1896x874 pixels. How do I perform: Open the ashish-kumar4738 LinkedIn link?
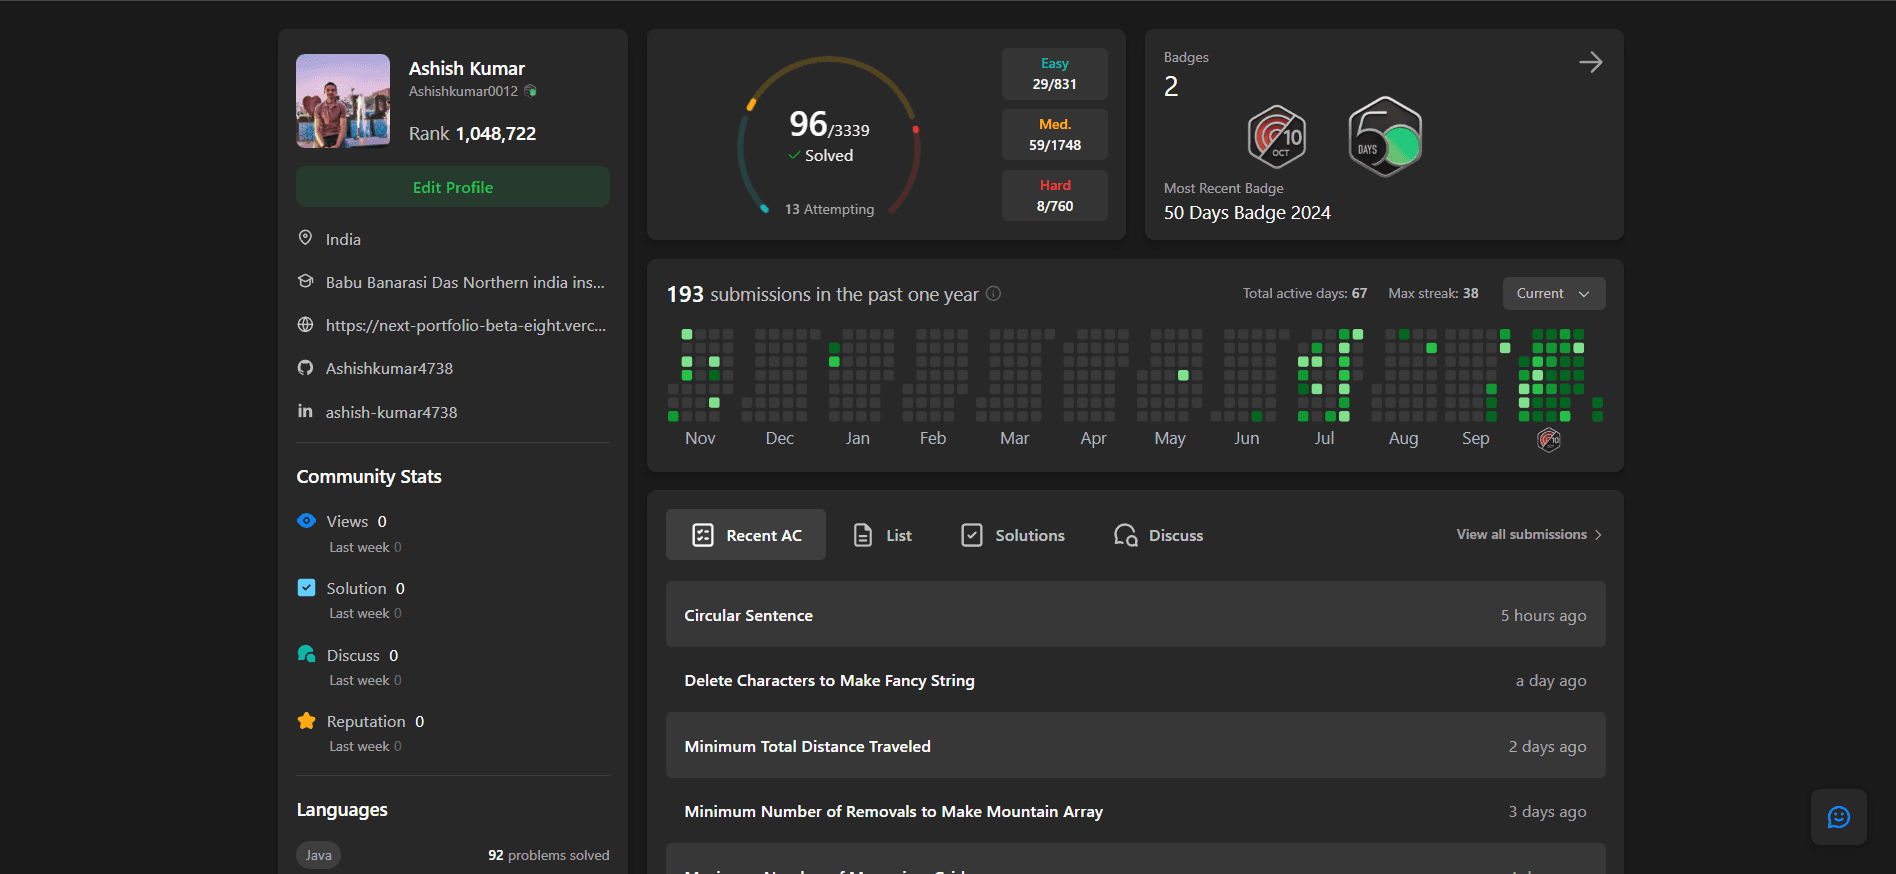pos(391,412)
